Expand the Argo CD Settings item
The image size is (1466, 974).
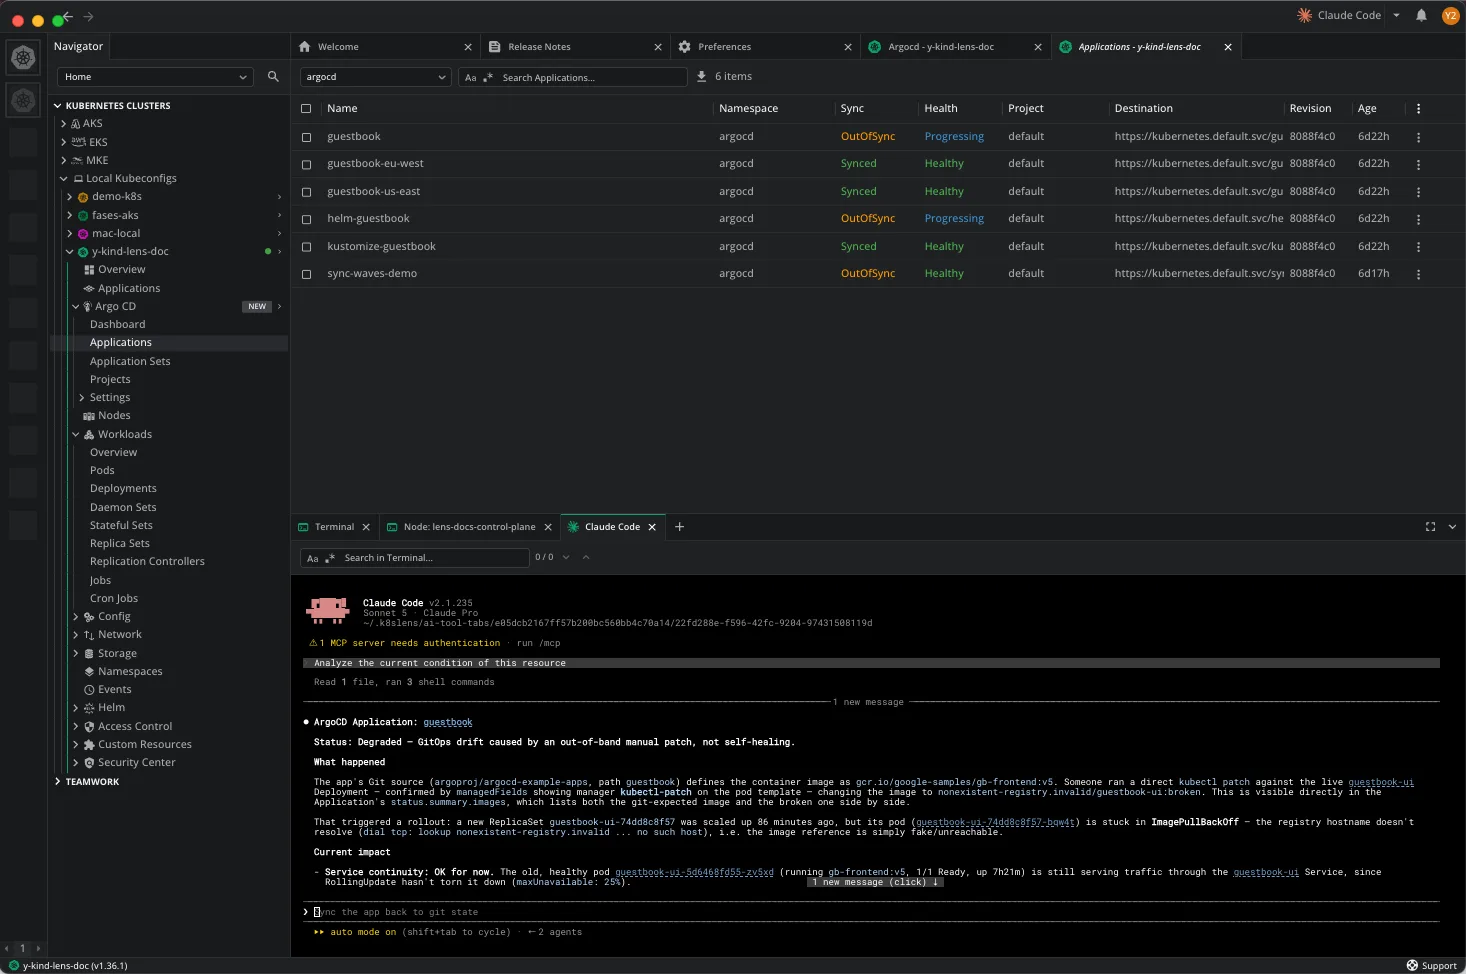tap(82, 398)
